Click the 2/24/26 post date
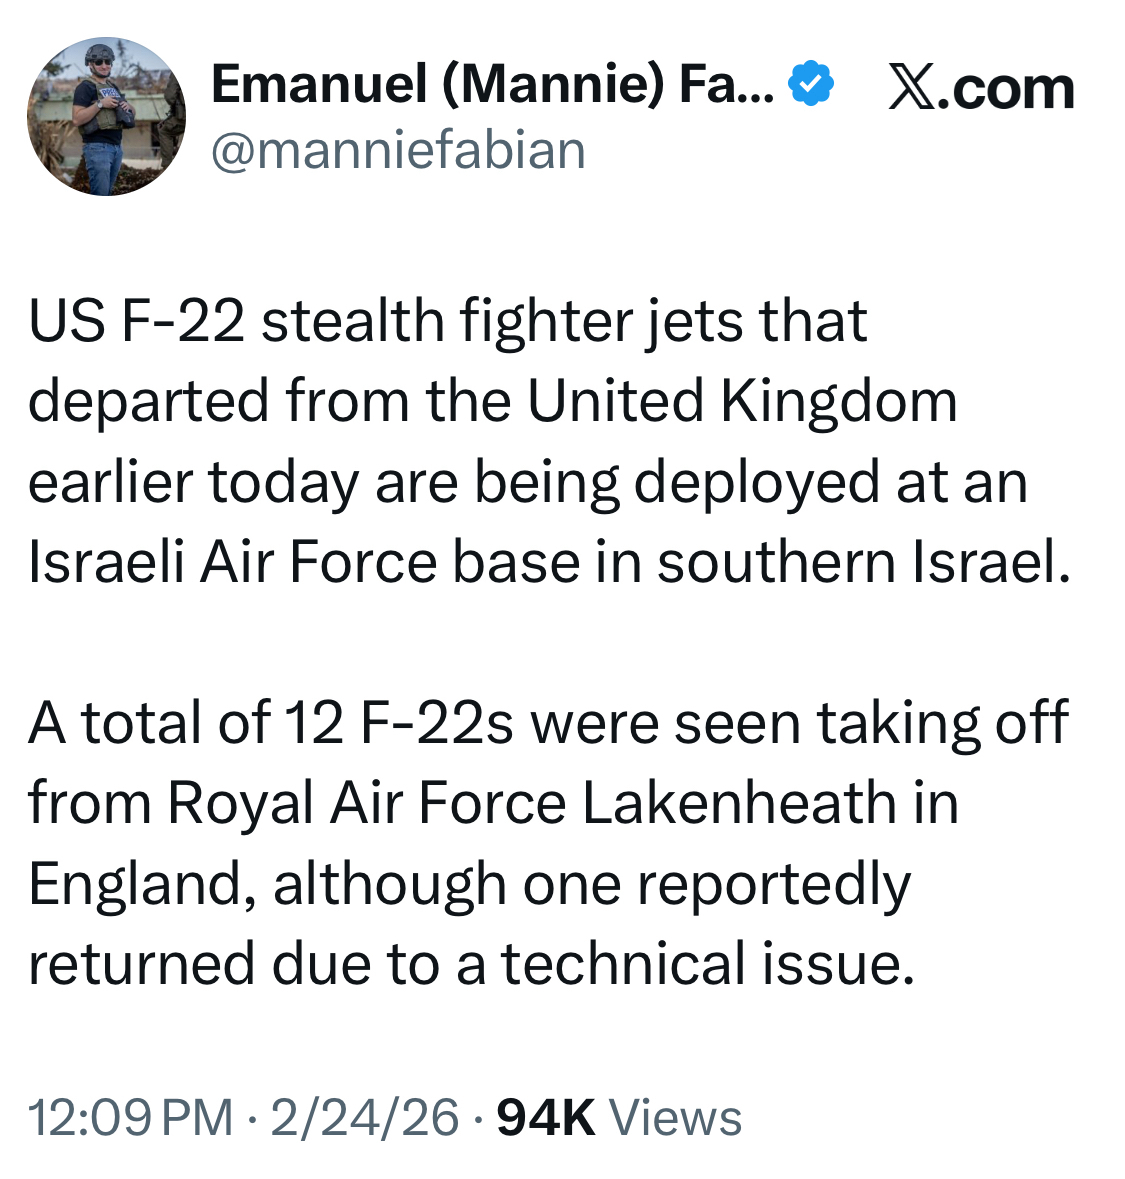Viewport: 1125px width, 1179px height. click(364, 1117)
